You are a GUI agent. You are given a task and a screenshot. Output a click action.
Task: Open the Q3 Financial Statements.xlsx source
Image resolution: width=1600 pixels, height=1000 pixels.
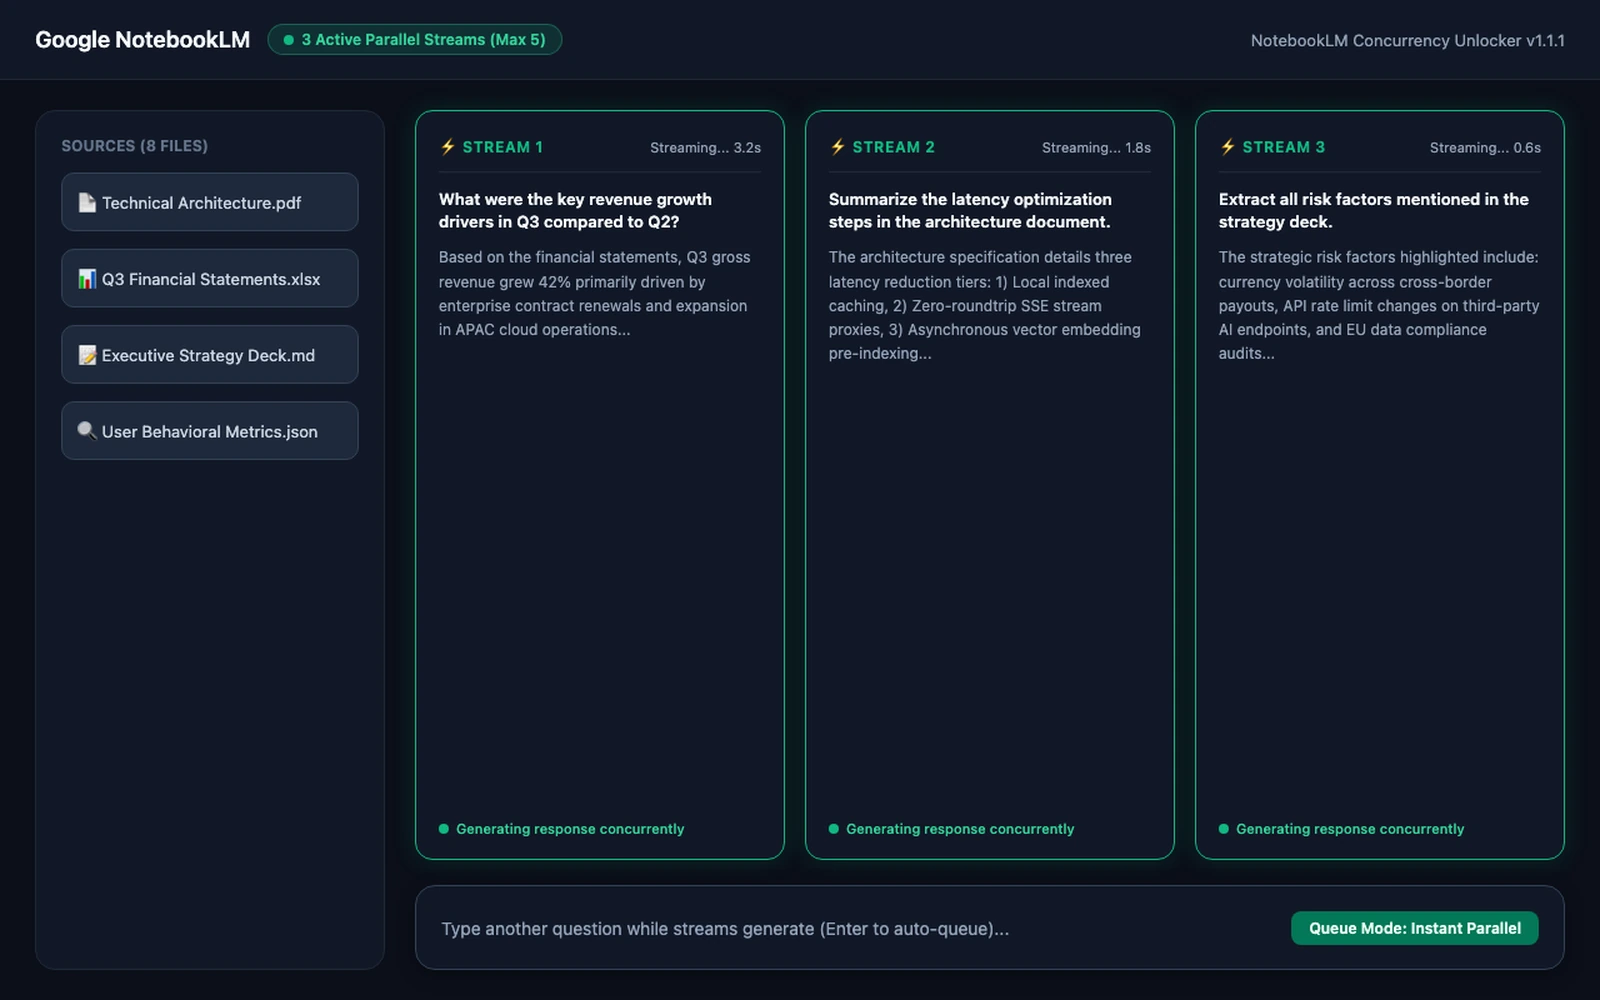pos(210,278)
